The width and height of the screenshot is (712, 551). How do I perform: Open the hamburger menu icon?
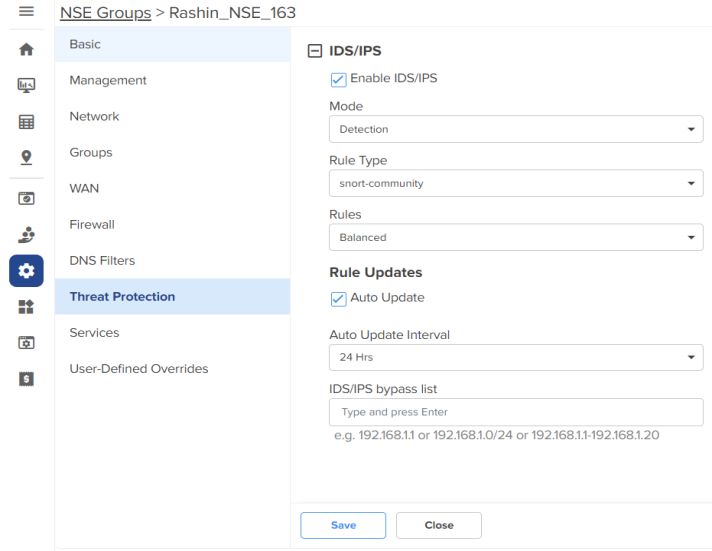point(26,11)
